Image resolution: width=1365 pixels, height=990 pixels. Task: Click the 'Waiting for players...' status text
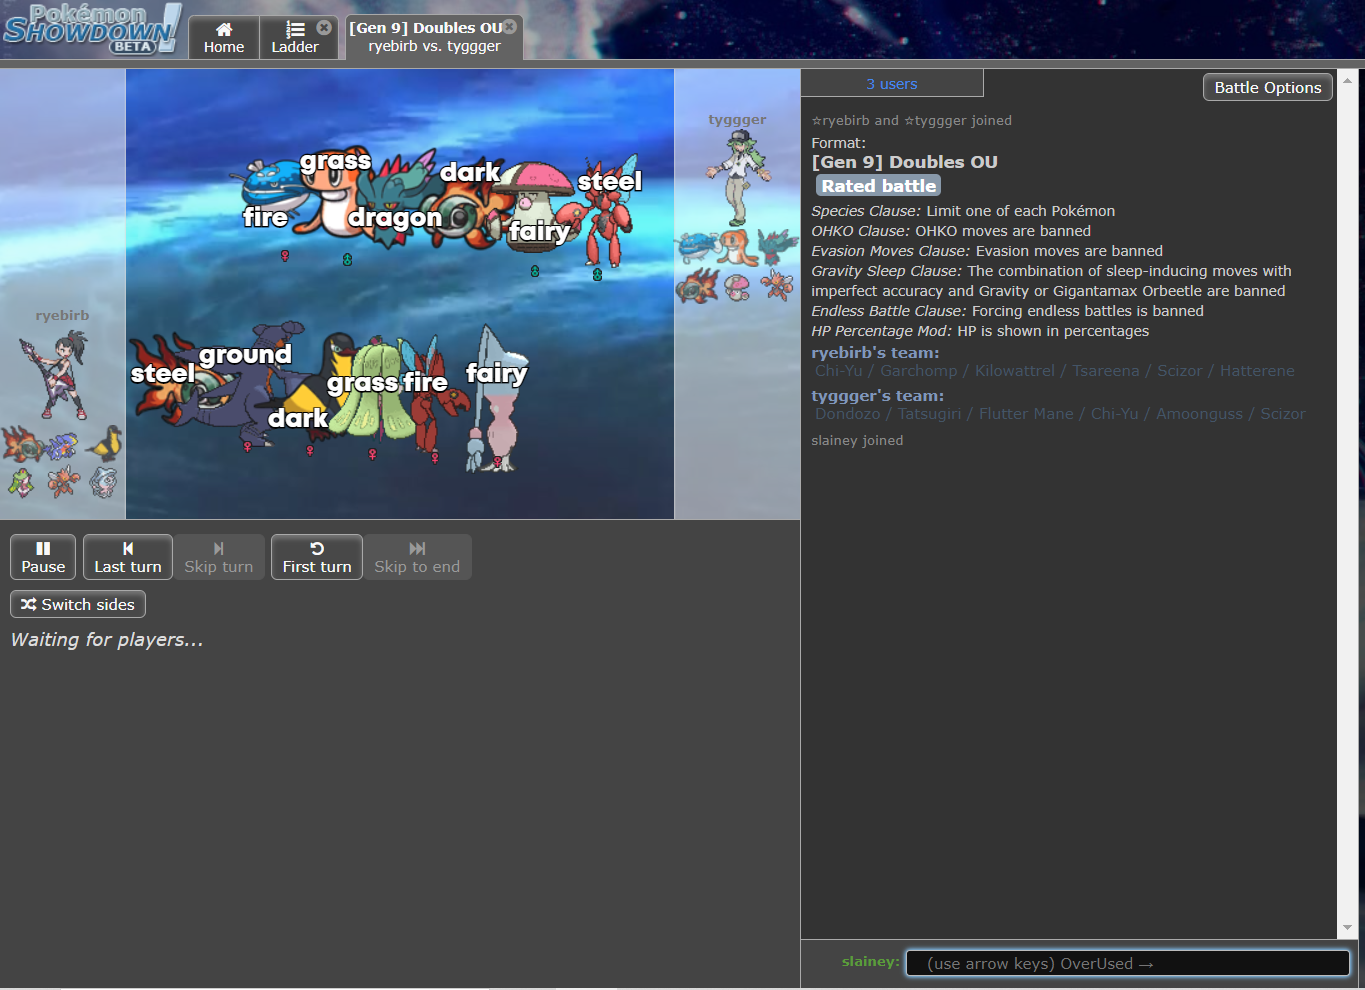[107, 640]
